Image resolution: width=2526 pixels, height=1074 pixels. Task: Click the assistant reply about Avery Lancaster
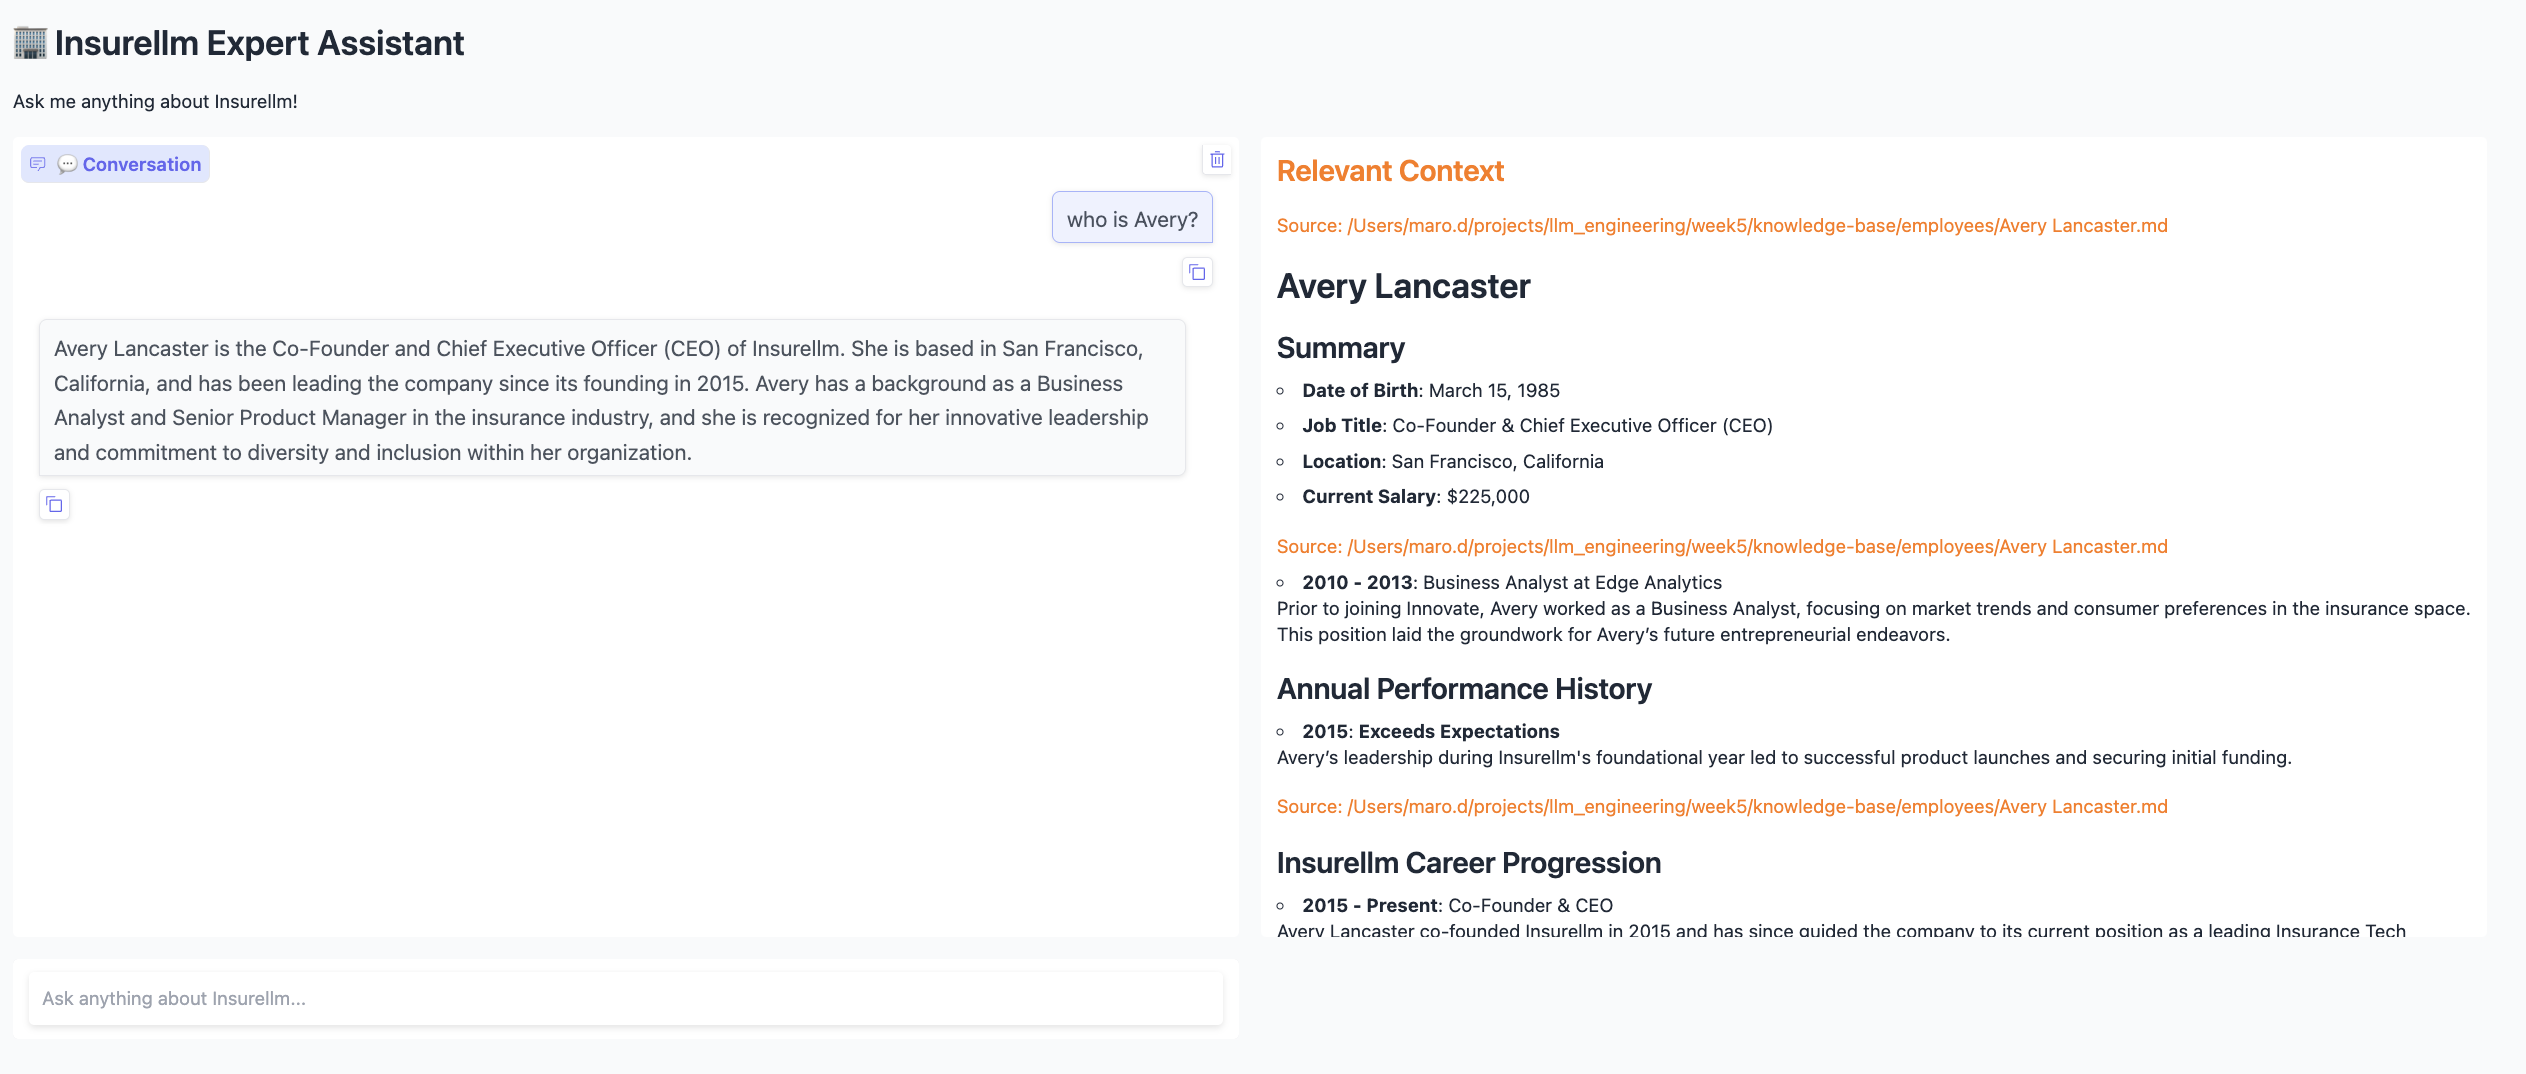tap(612, 399)
